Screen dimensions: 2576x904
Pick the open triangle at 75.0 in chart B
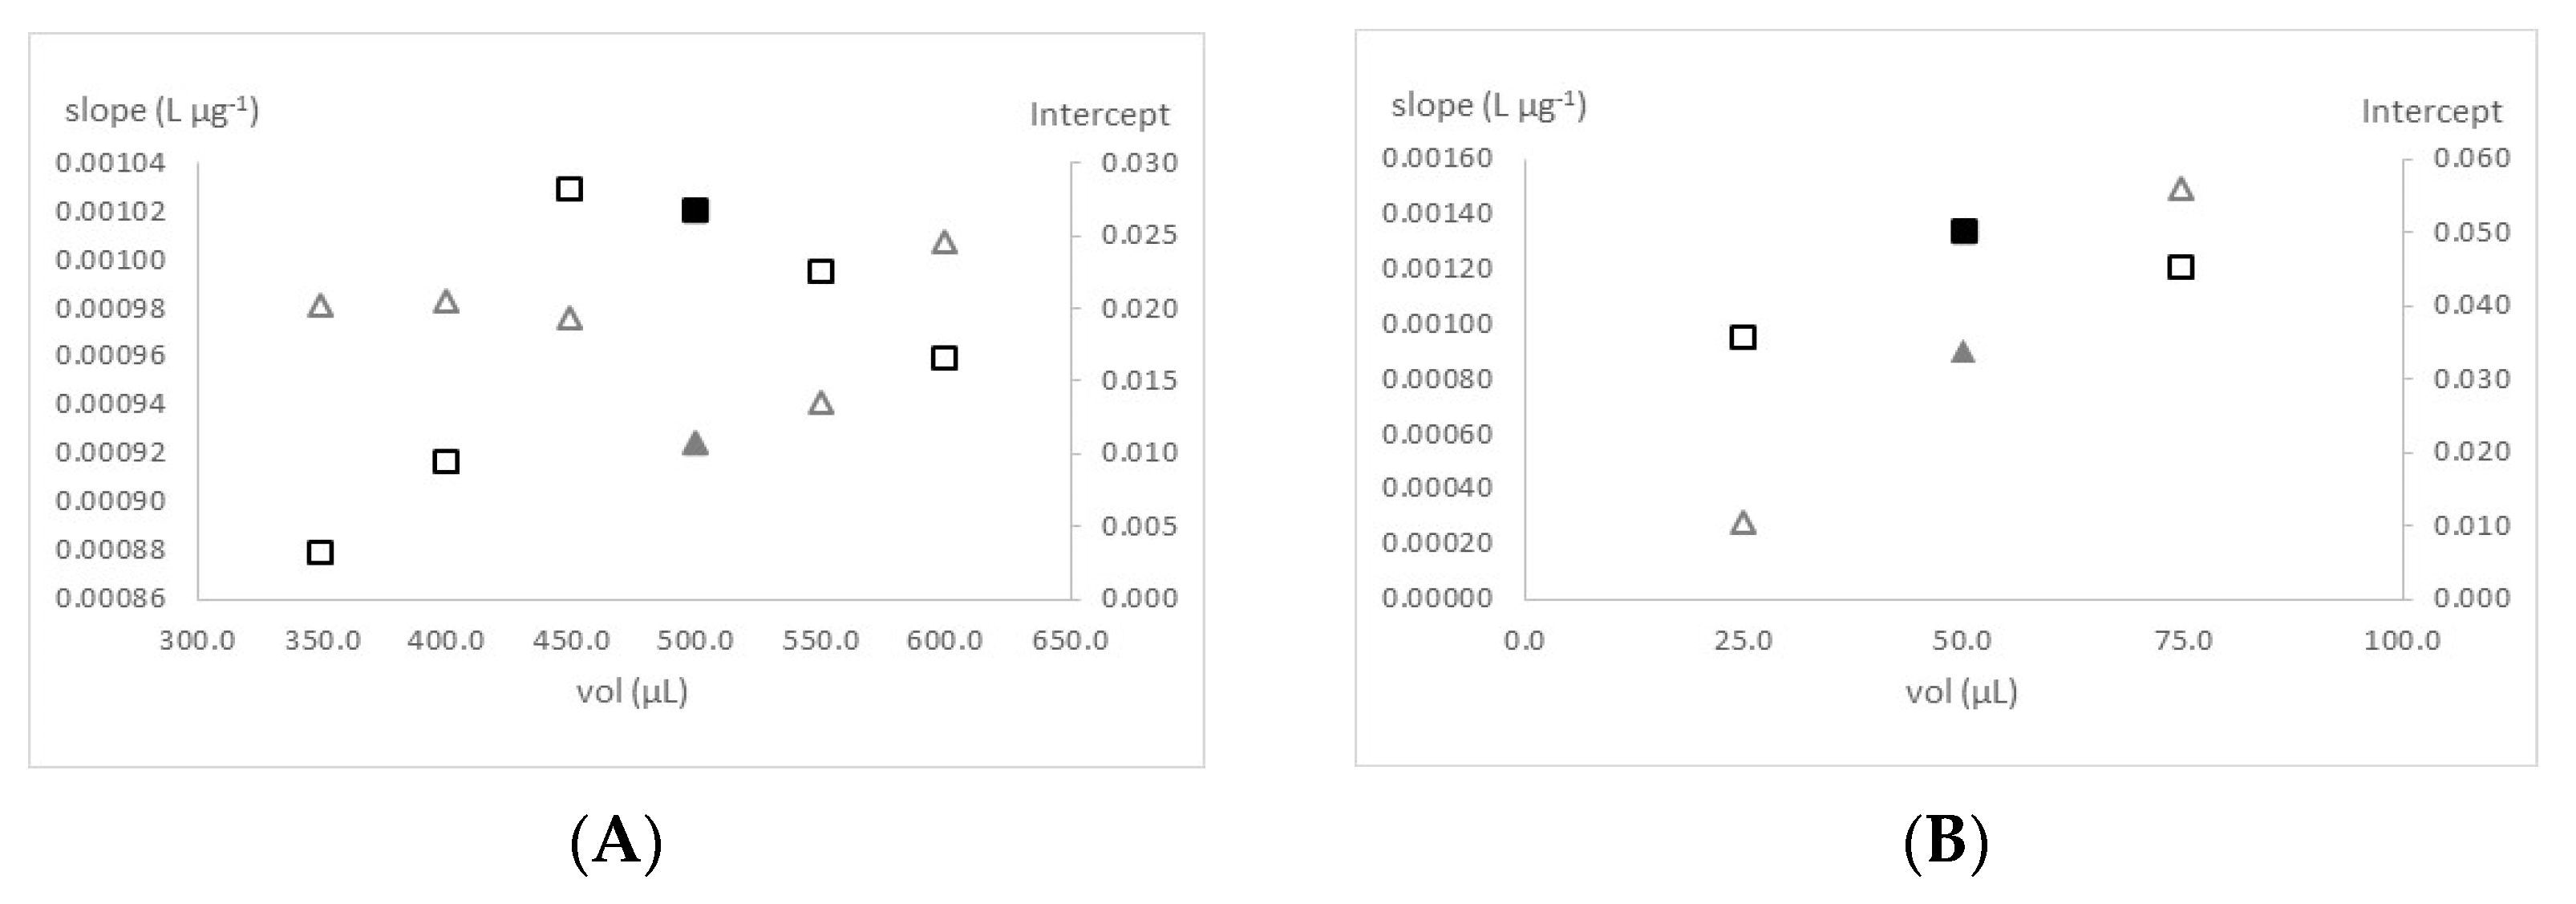click(x=2181, y=189)
